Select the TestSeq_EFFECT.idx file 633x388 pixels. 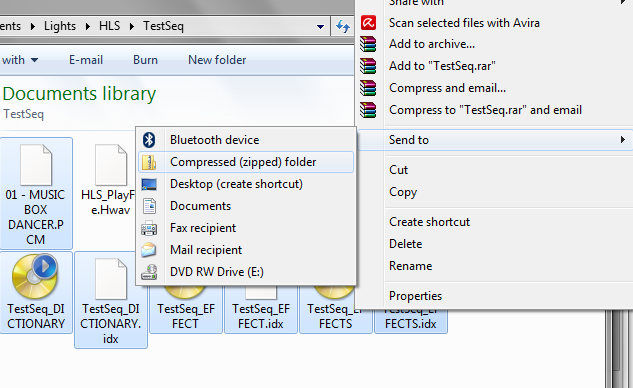(261, 309)
